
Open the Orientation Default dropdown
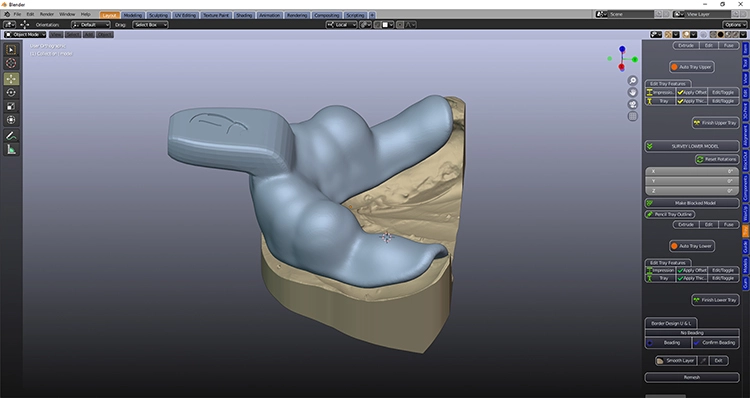tap(90, 25)
